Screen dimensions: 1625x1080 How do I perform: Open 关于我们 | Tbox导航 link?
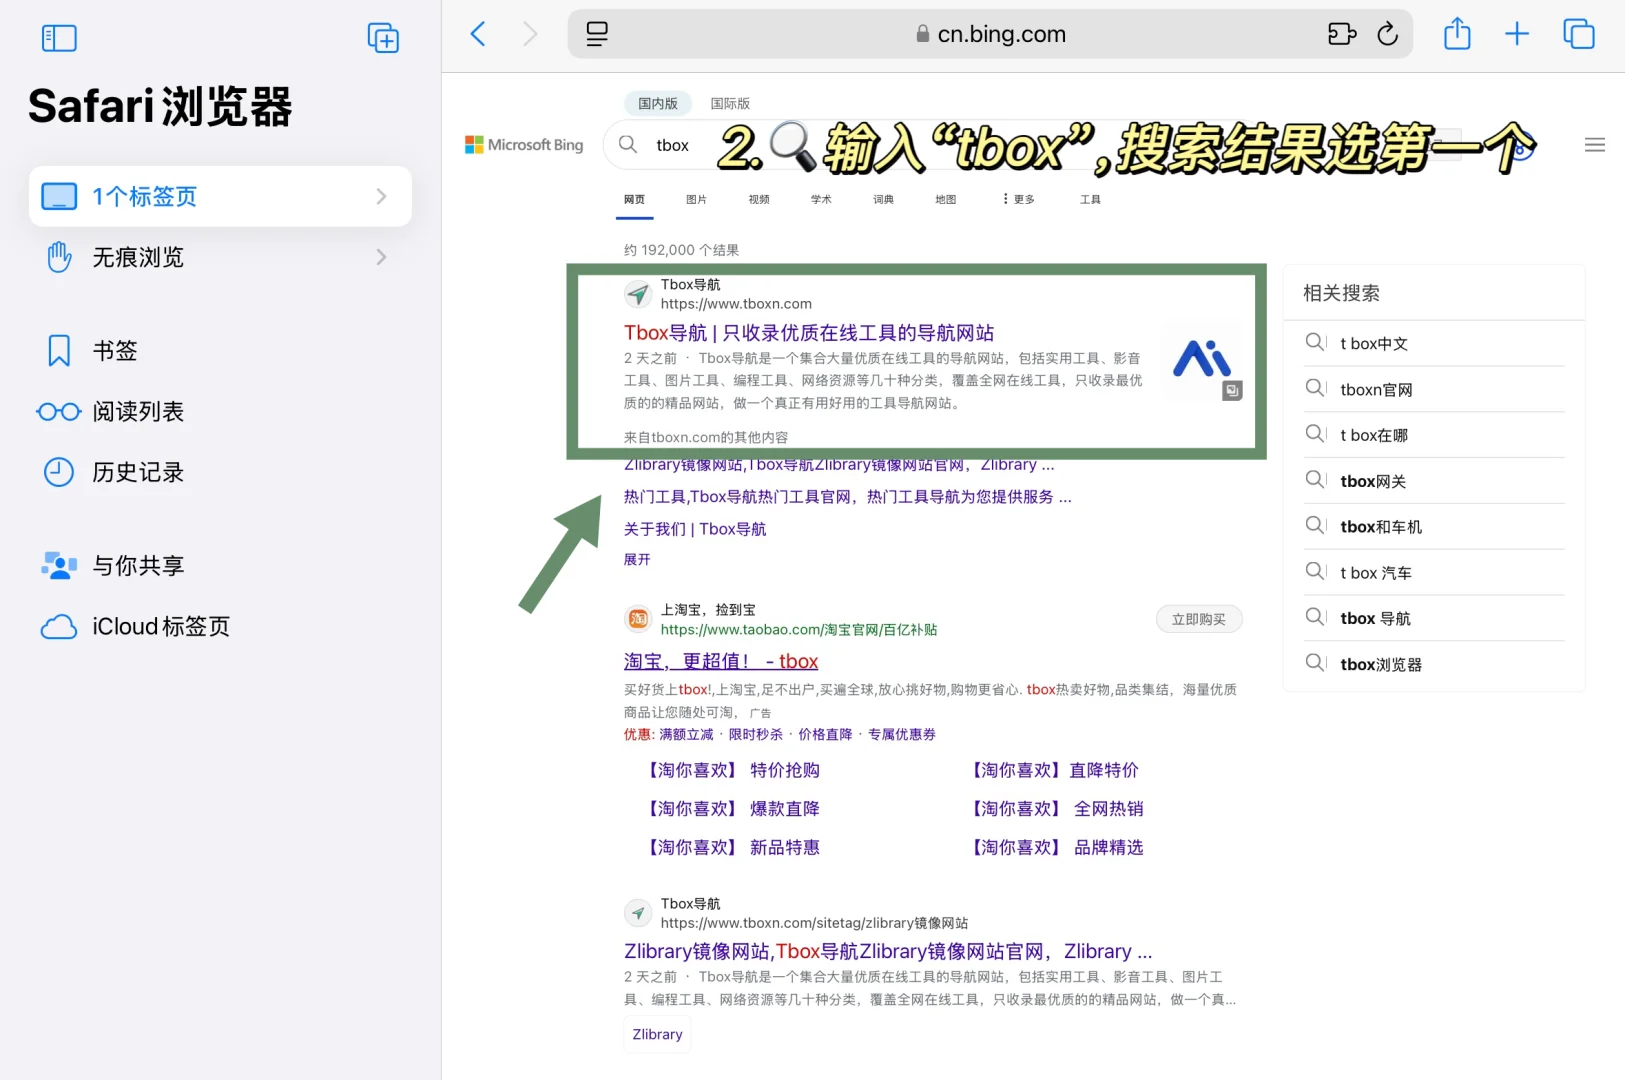tap(695, 529)
